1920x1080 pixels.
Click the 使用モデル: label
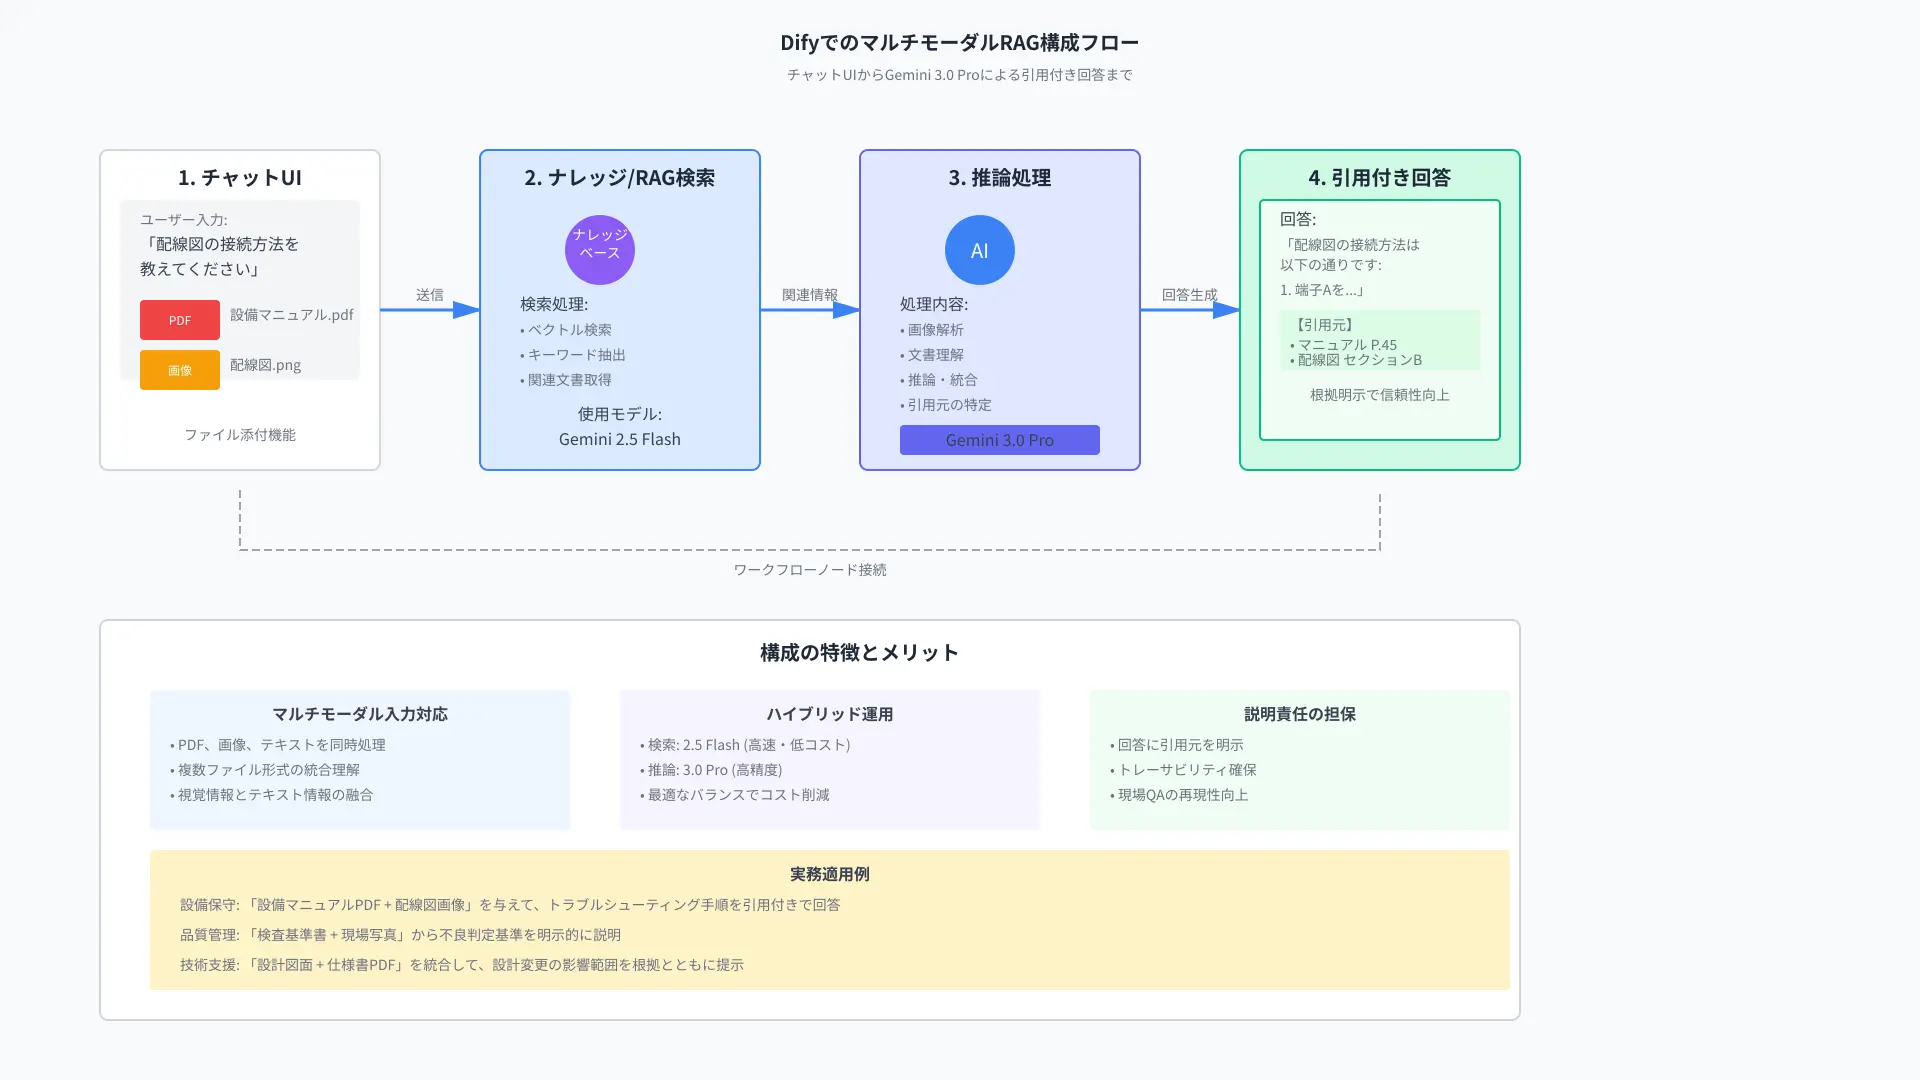click(620, 414)
